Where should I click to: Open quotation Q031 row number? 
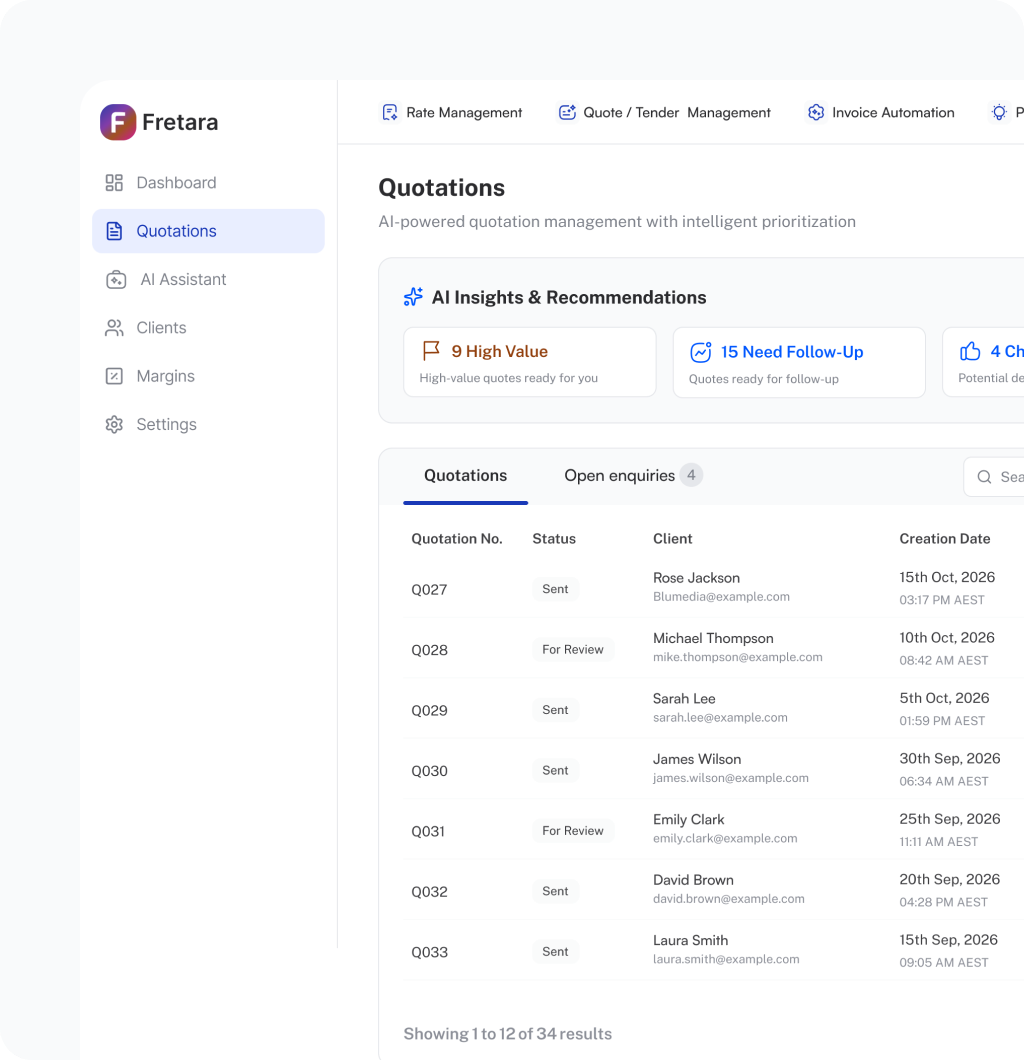click(x=428, y=832)
